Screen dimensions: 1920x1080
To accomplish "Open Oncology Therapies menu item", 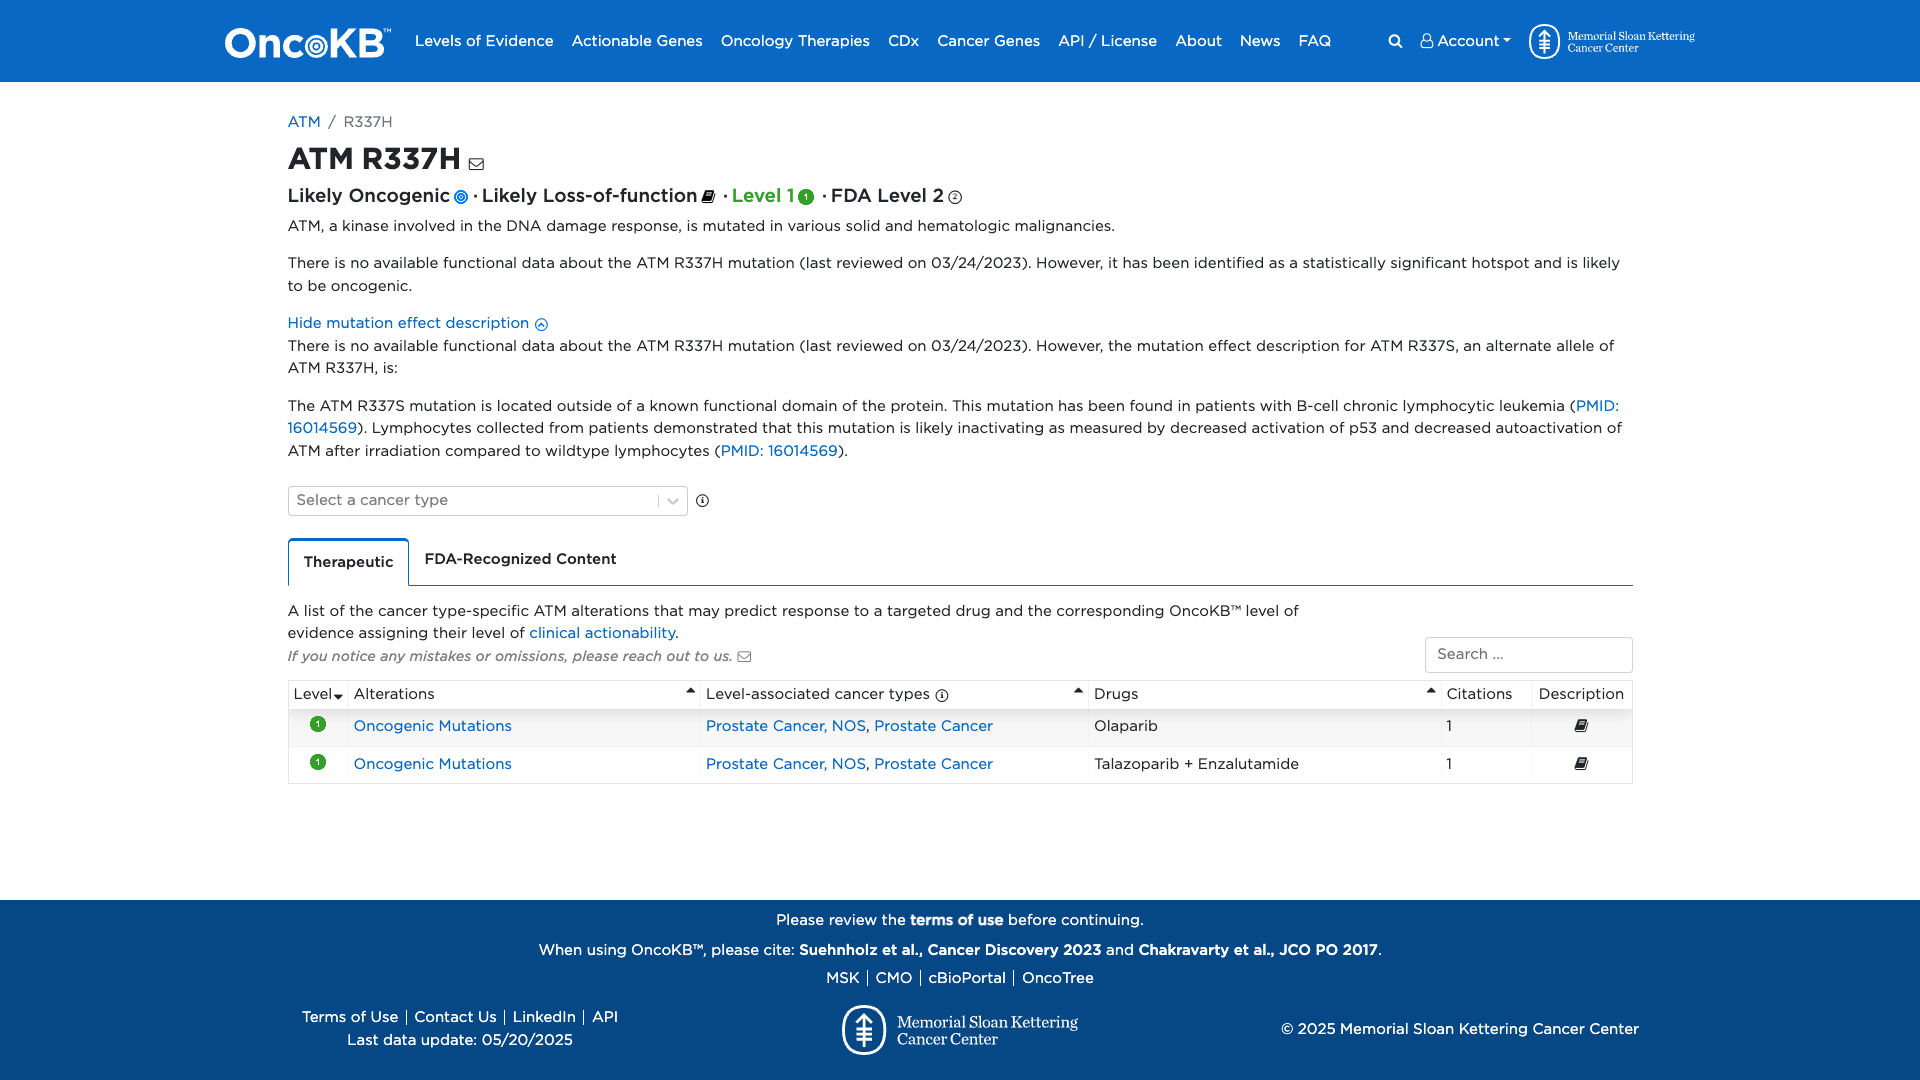I will pos(795,41).
